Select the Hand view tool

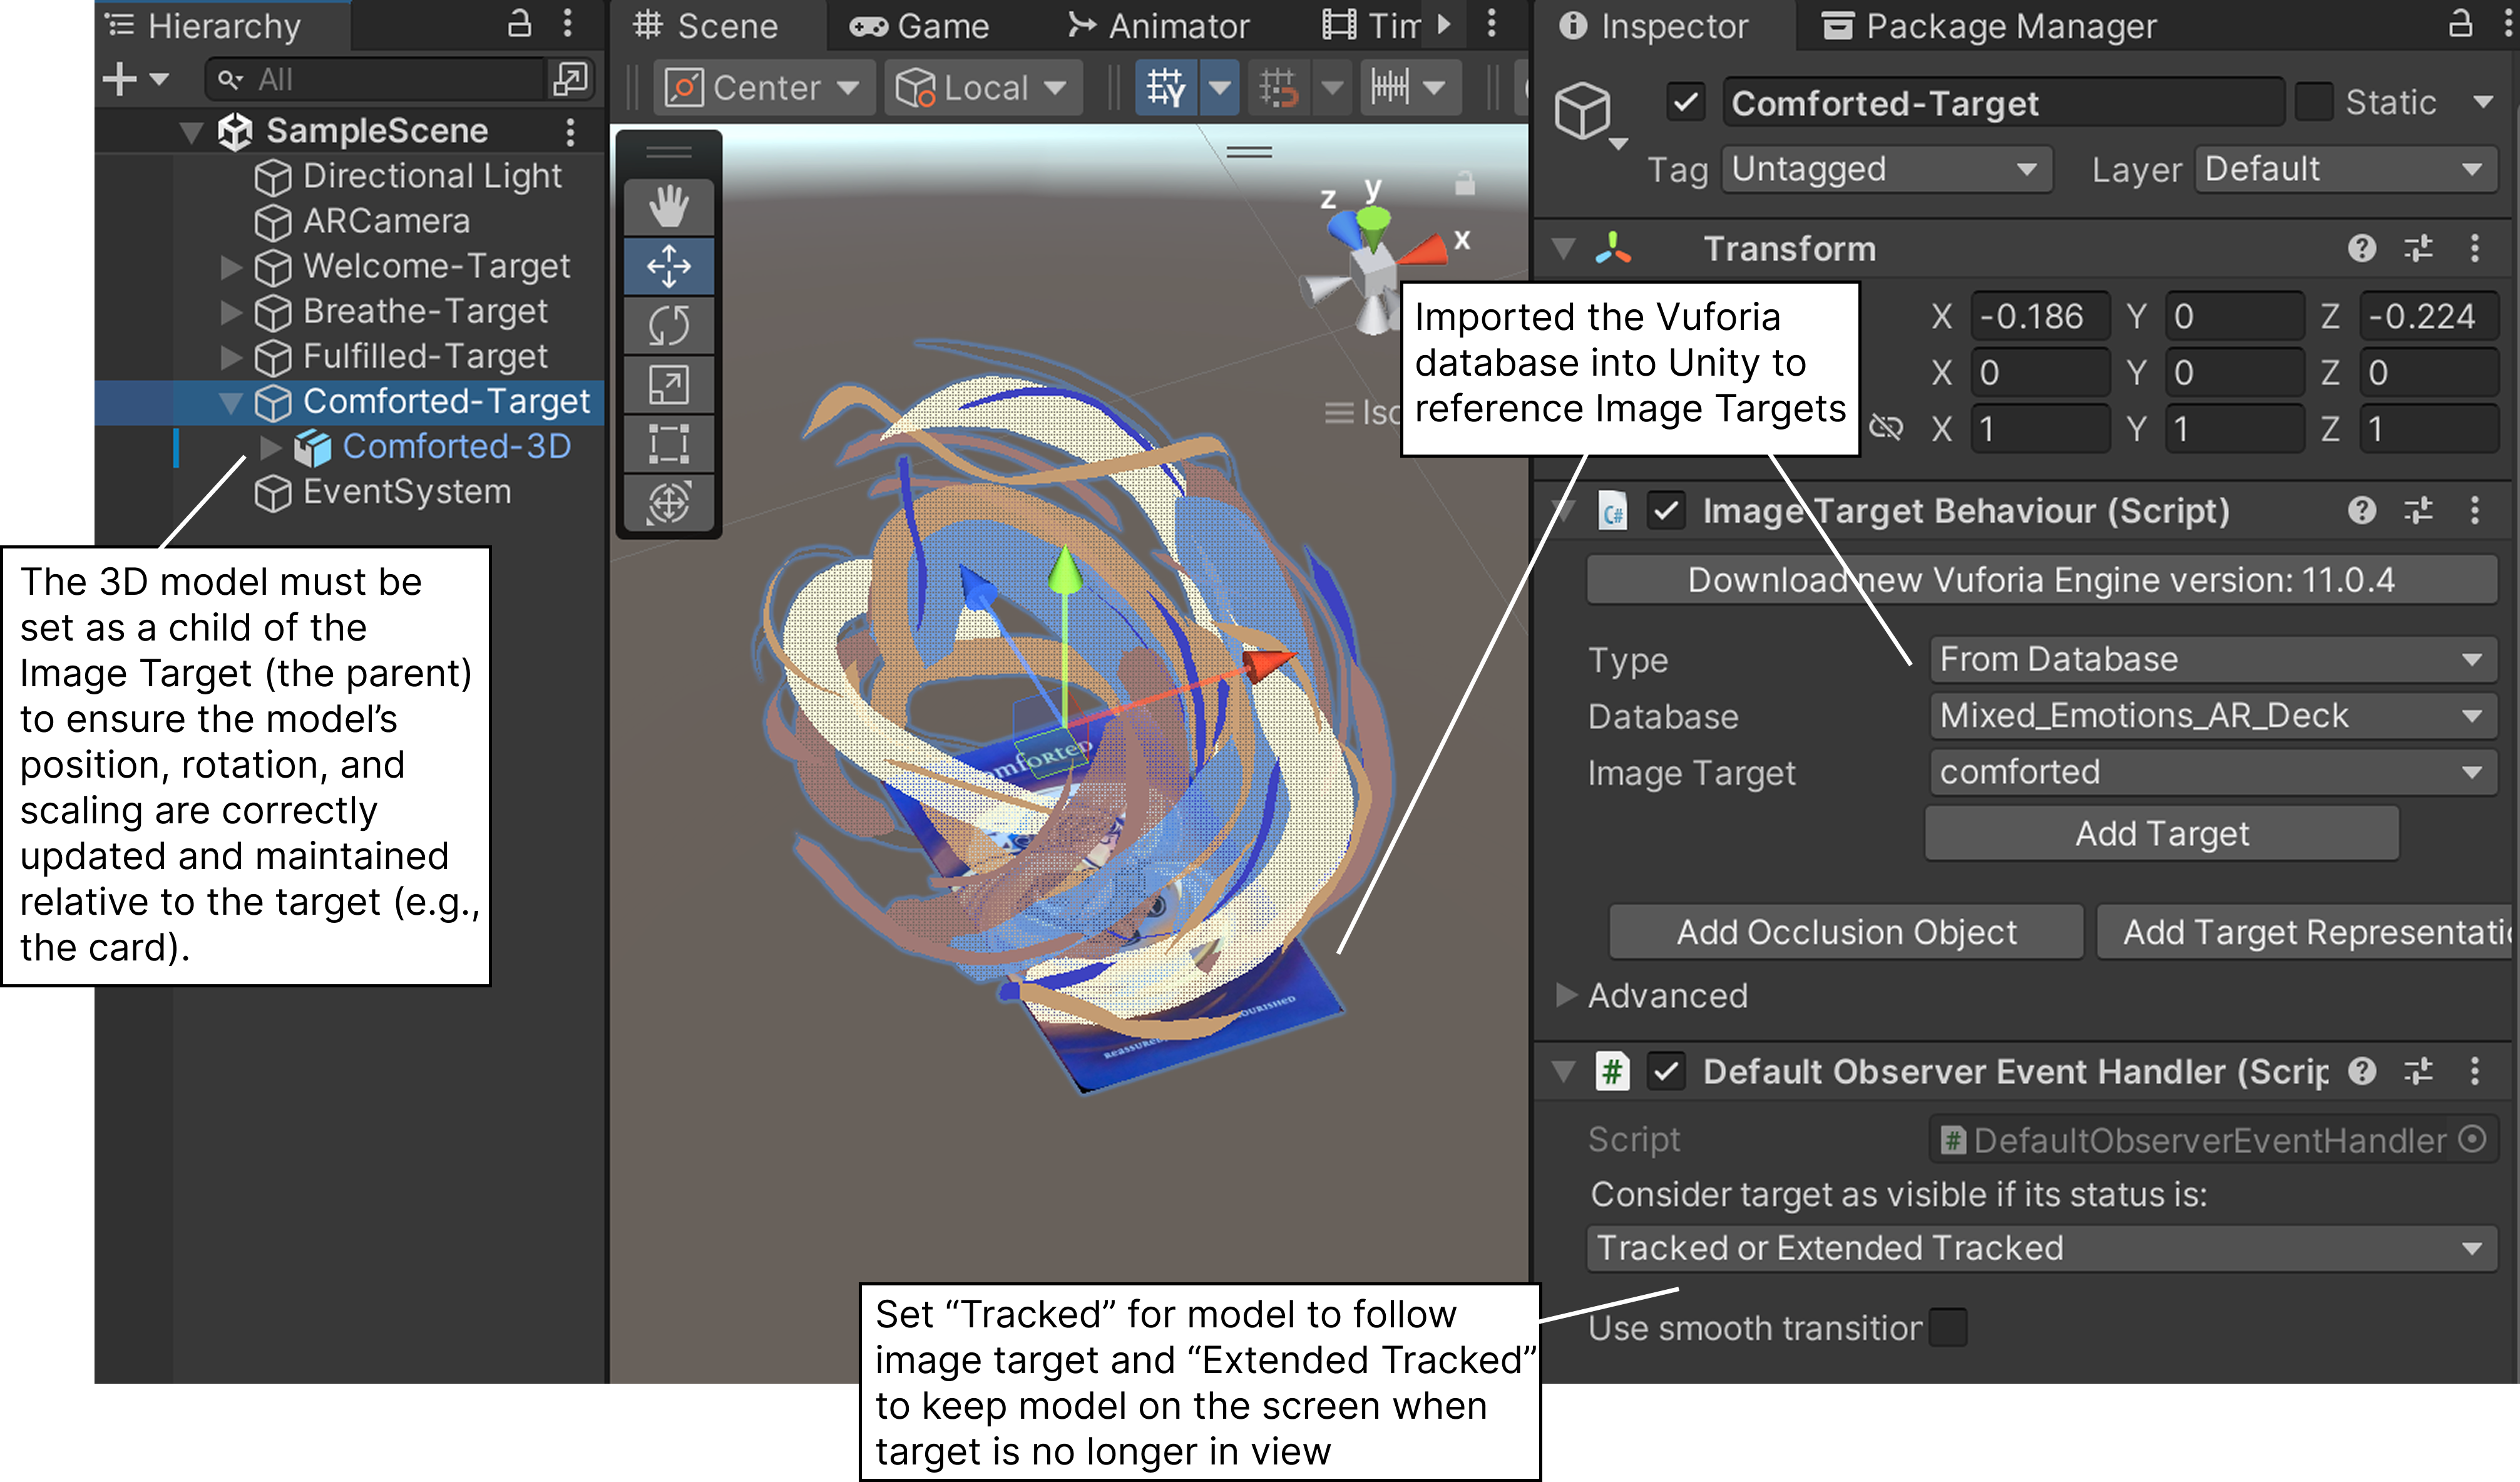[668, 207]
